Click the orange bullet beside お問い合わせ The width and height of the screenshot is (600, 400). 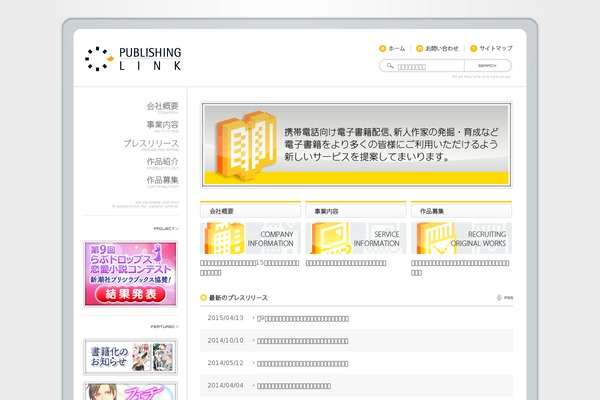coord(419,49)
